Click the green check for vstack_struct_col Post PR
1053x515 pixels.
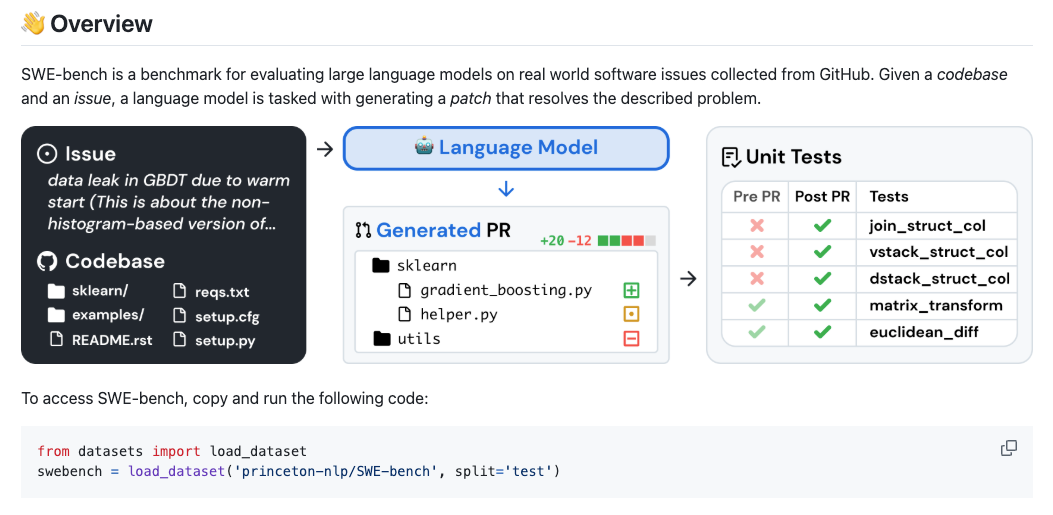coord(822,252)
